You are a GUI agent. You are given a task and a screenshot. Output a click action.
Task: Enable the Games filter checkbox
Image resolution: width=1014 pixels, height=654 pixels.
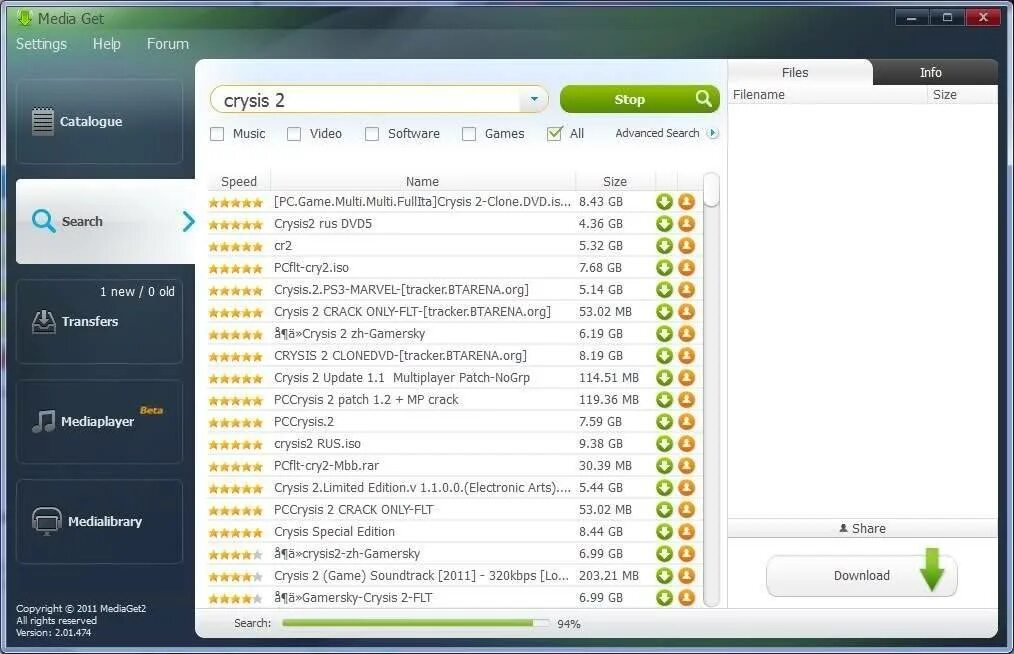469,134
